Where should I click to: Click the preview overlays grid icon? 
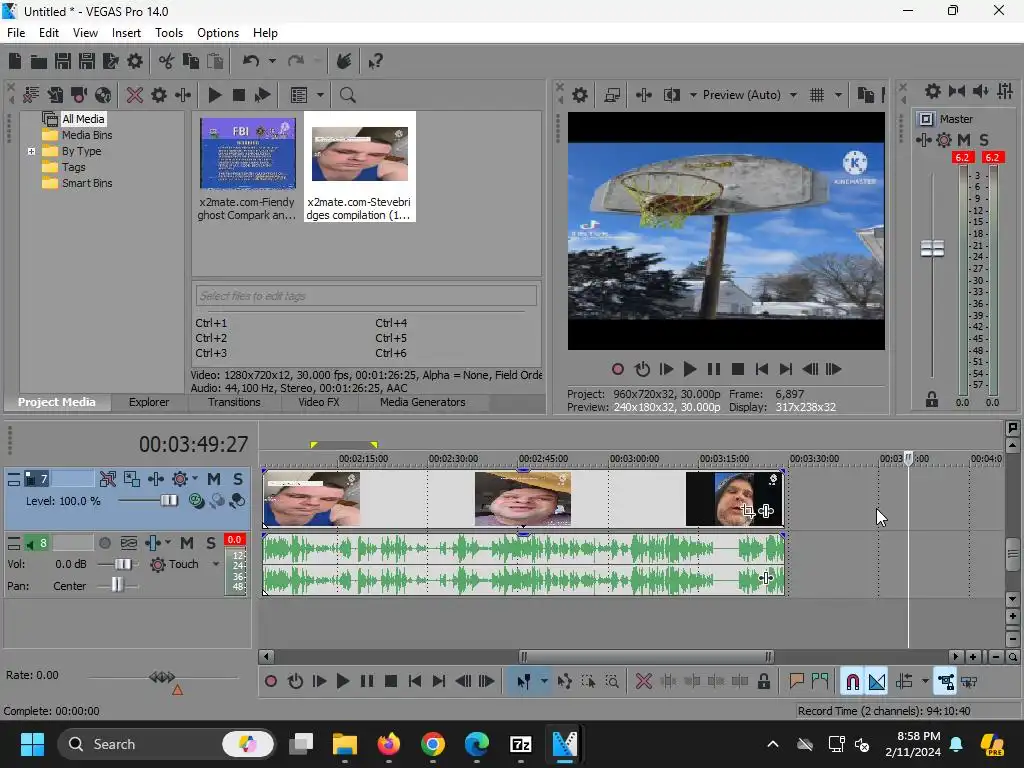coord(817,95)
